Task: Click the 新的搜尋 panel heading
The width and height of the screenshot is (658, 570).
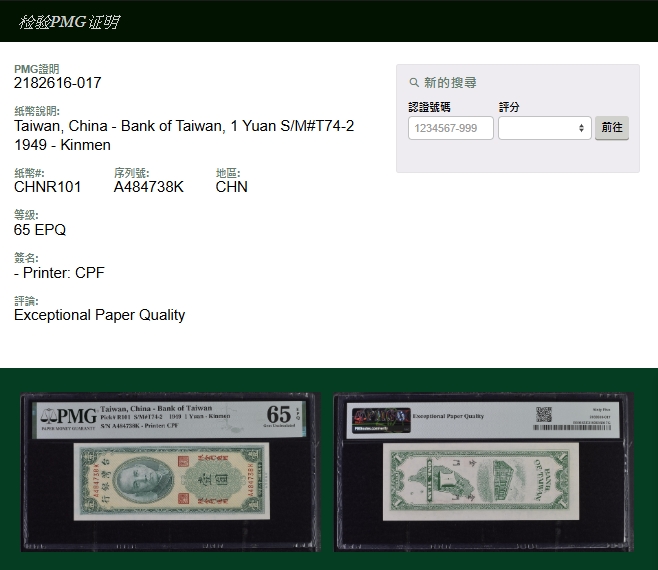Action: click(x=450, y=83)
